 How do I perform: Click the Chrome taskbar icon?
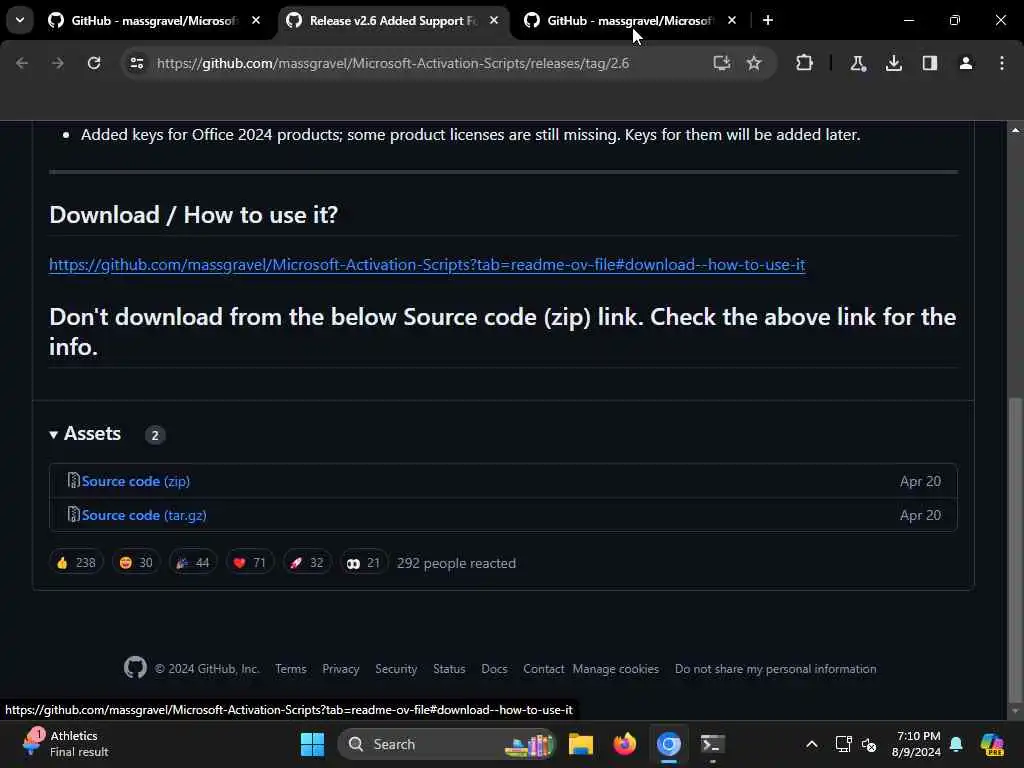[x=669, y=744]
